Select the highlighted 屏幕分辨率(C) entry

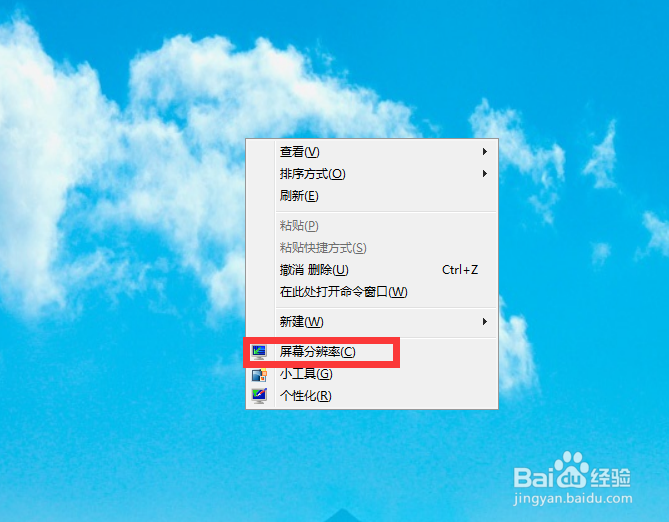coord(372,352)
